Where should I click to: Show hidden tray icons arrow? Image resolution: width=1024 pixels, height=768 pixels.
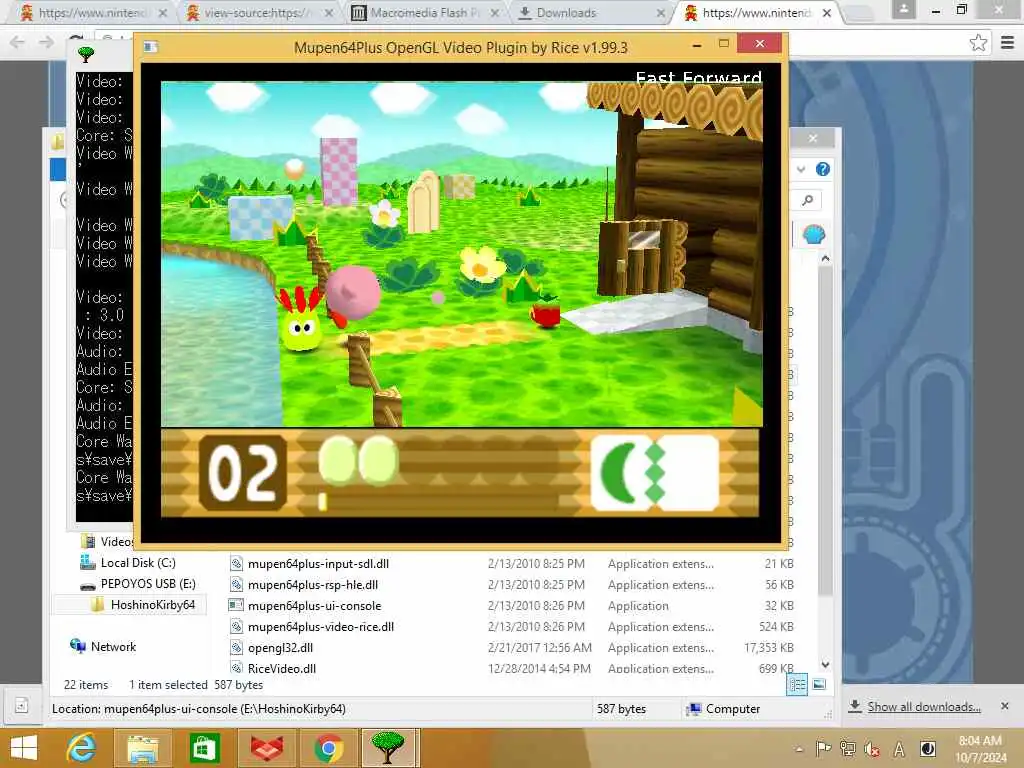799,749
